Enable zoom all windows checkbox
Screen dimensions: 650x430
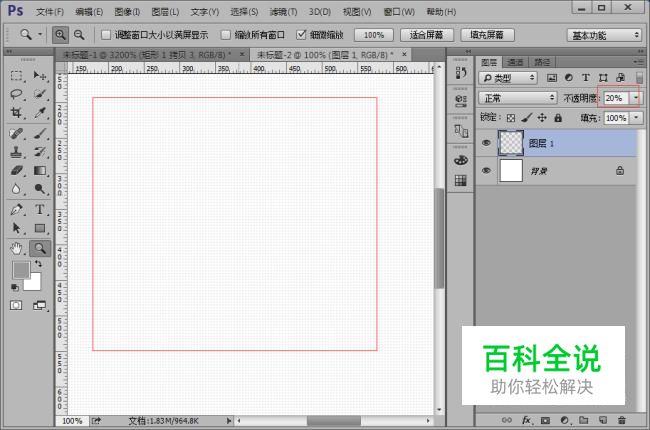226,35
